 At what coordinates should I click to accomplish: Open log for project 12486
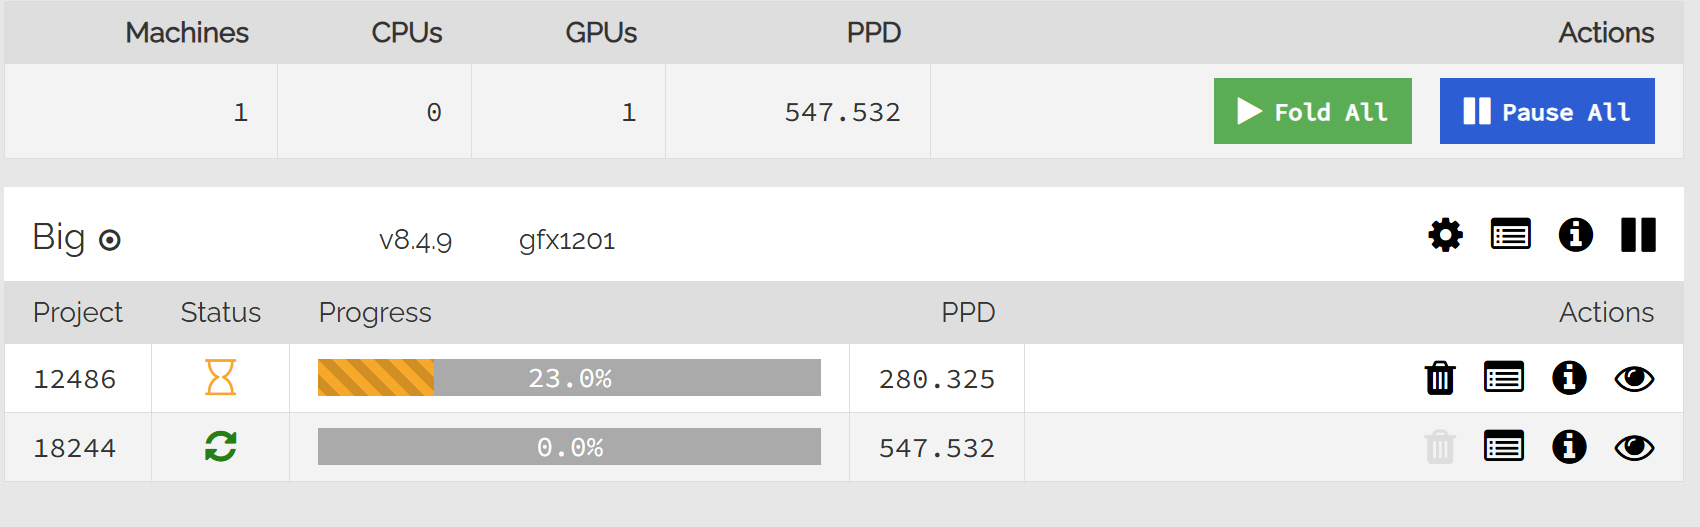pyautogui.click(x=1503, y=378)
